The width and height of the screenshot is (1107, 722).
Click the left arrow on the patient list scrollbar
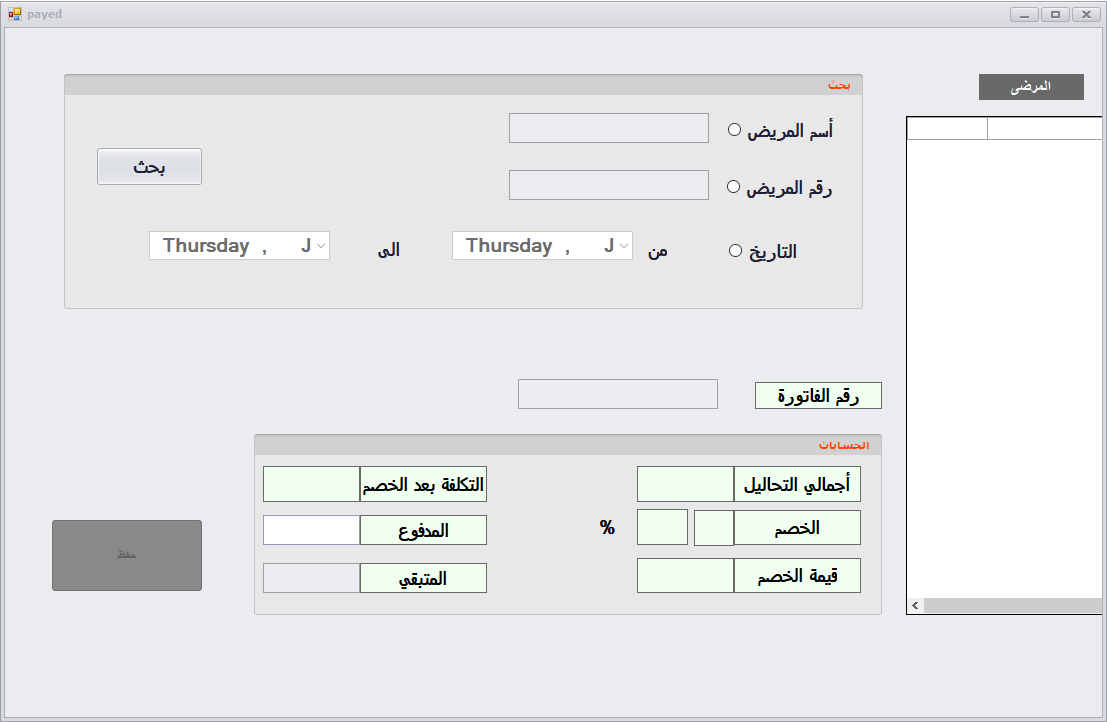pyautogui.click(x=914, y=604)
